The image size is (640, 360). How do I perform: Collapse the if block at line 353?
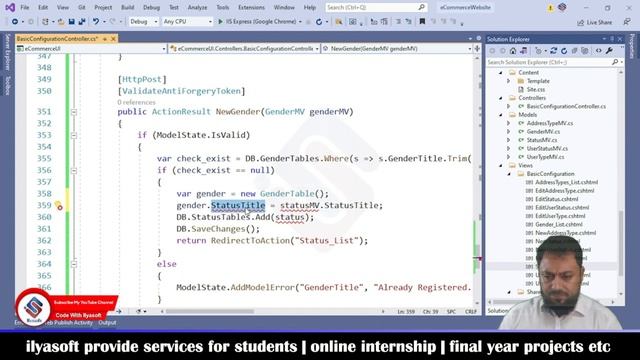coord(74,135)
